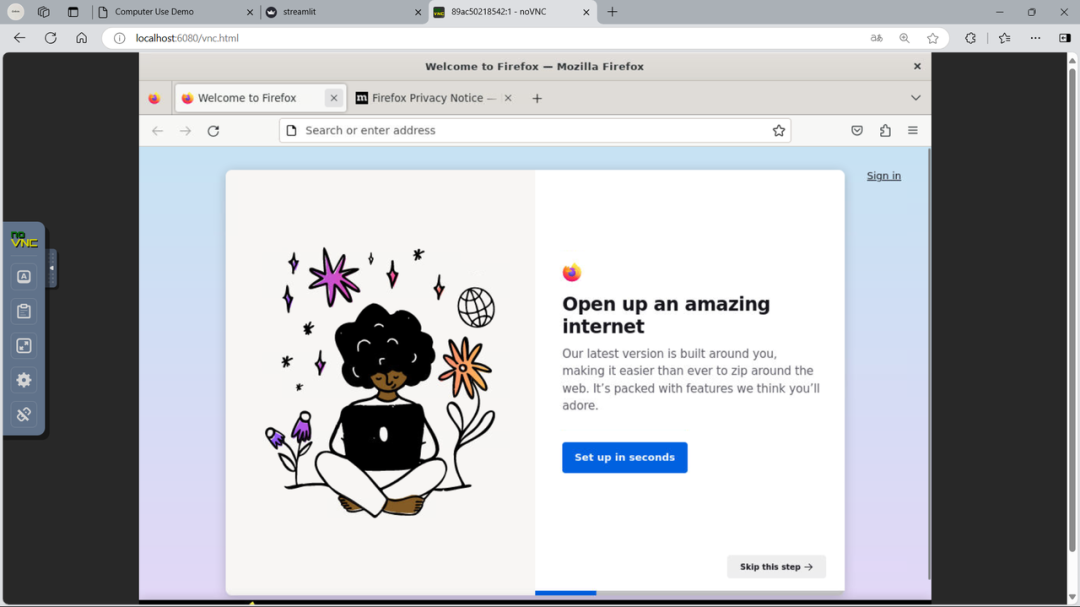1080x607 pixels.
Task: Click the Edge profile icon at top-left
Action: pos(16,12)
